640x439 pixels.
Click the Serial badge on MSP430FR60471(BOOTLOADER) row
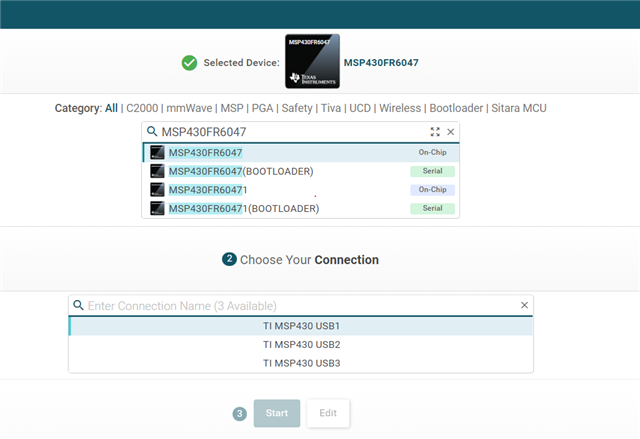click(x=432, y=208)
